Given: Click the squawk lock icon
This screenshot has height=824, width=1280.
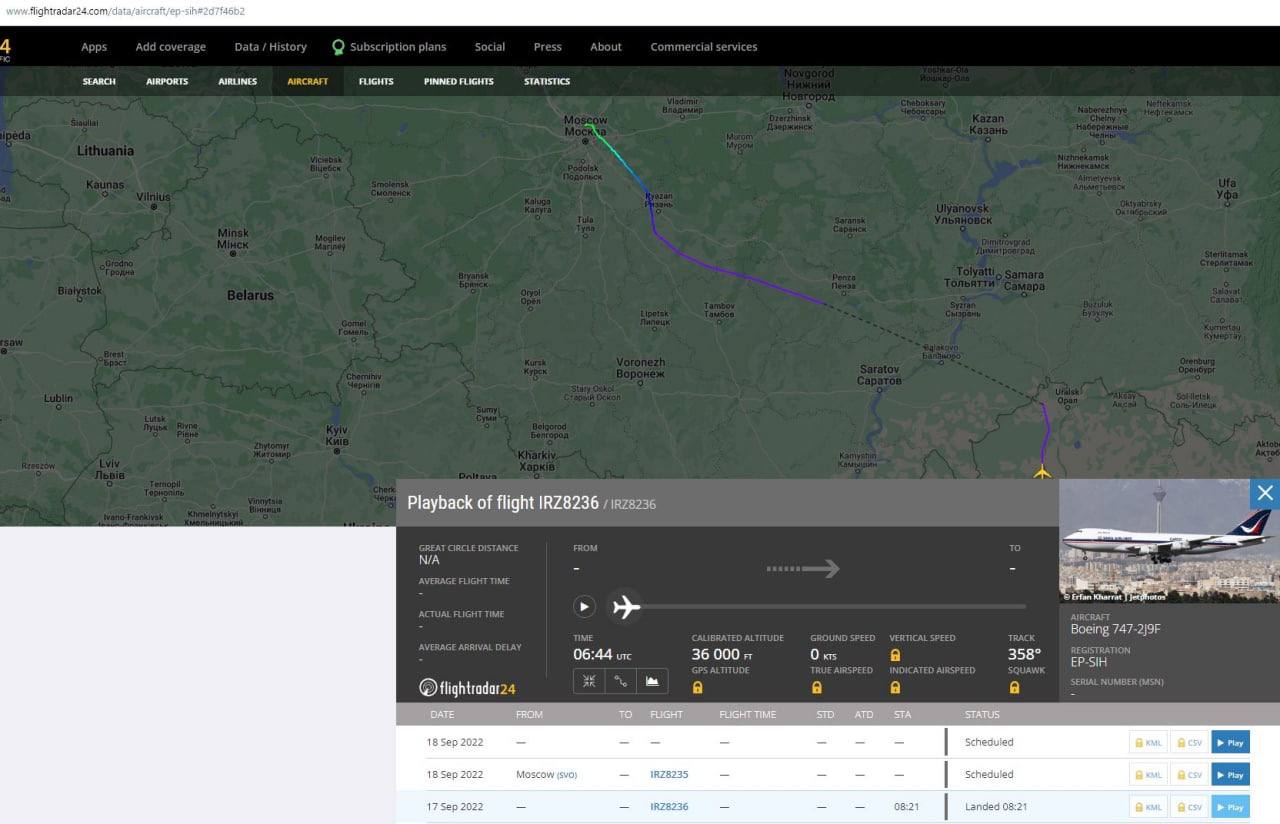Looking at the screenshot, I should (1014, 687).
